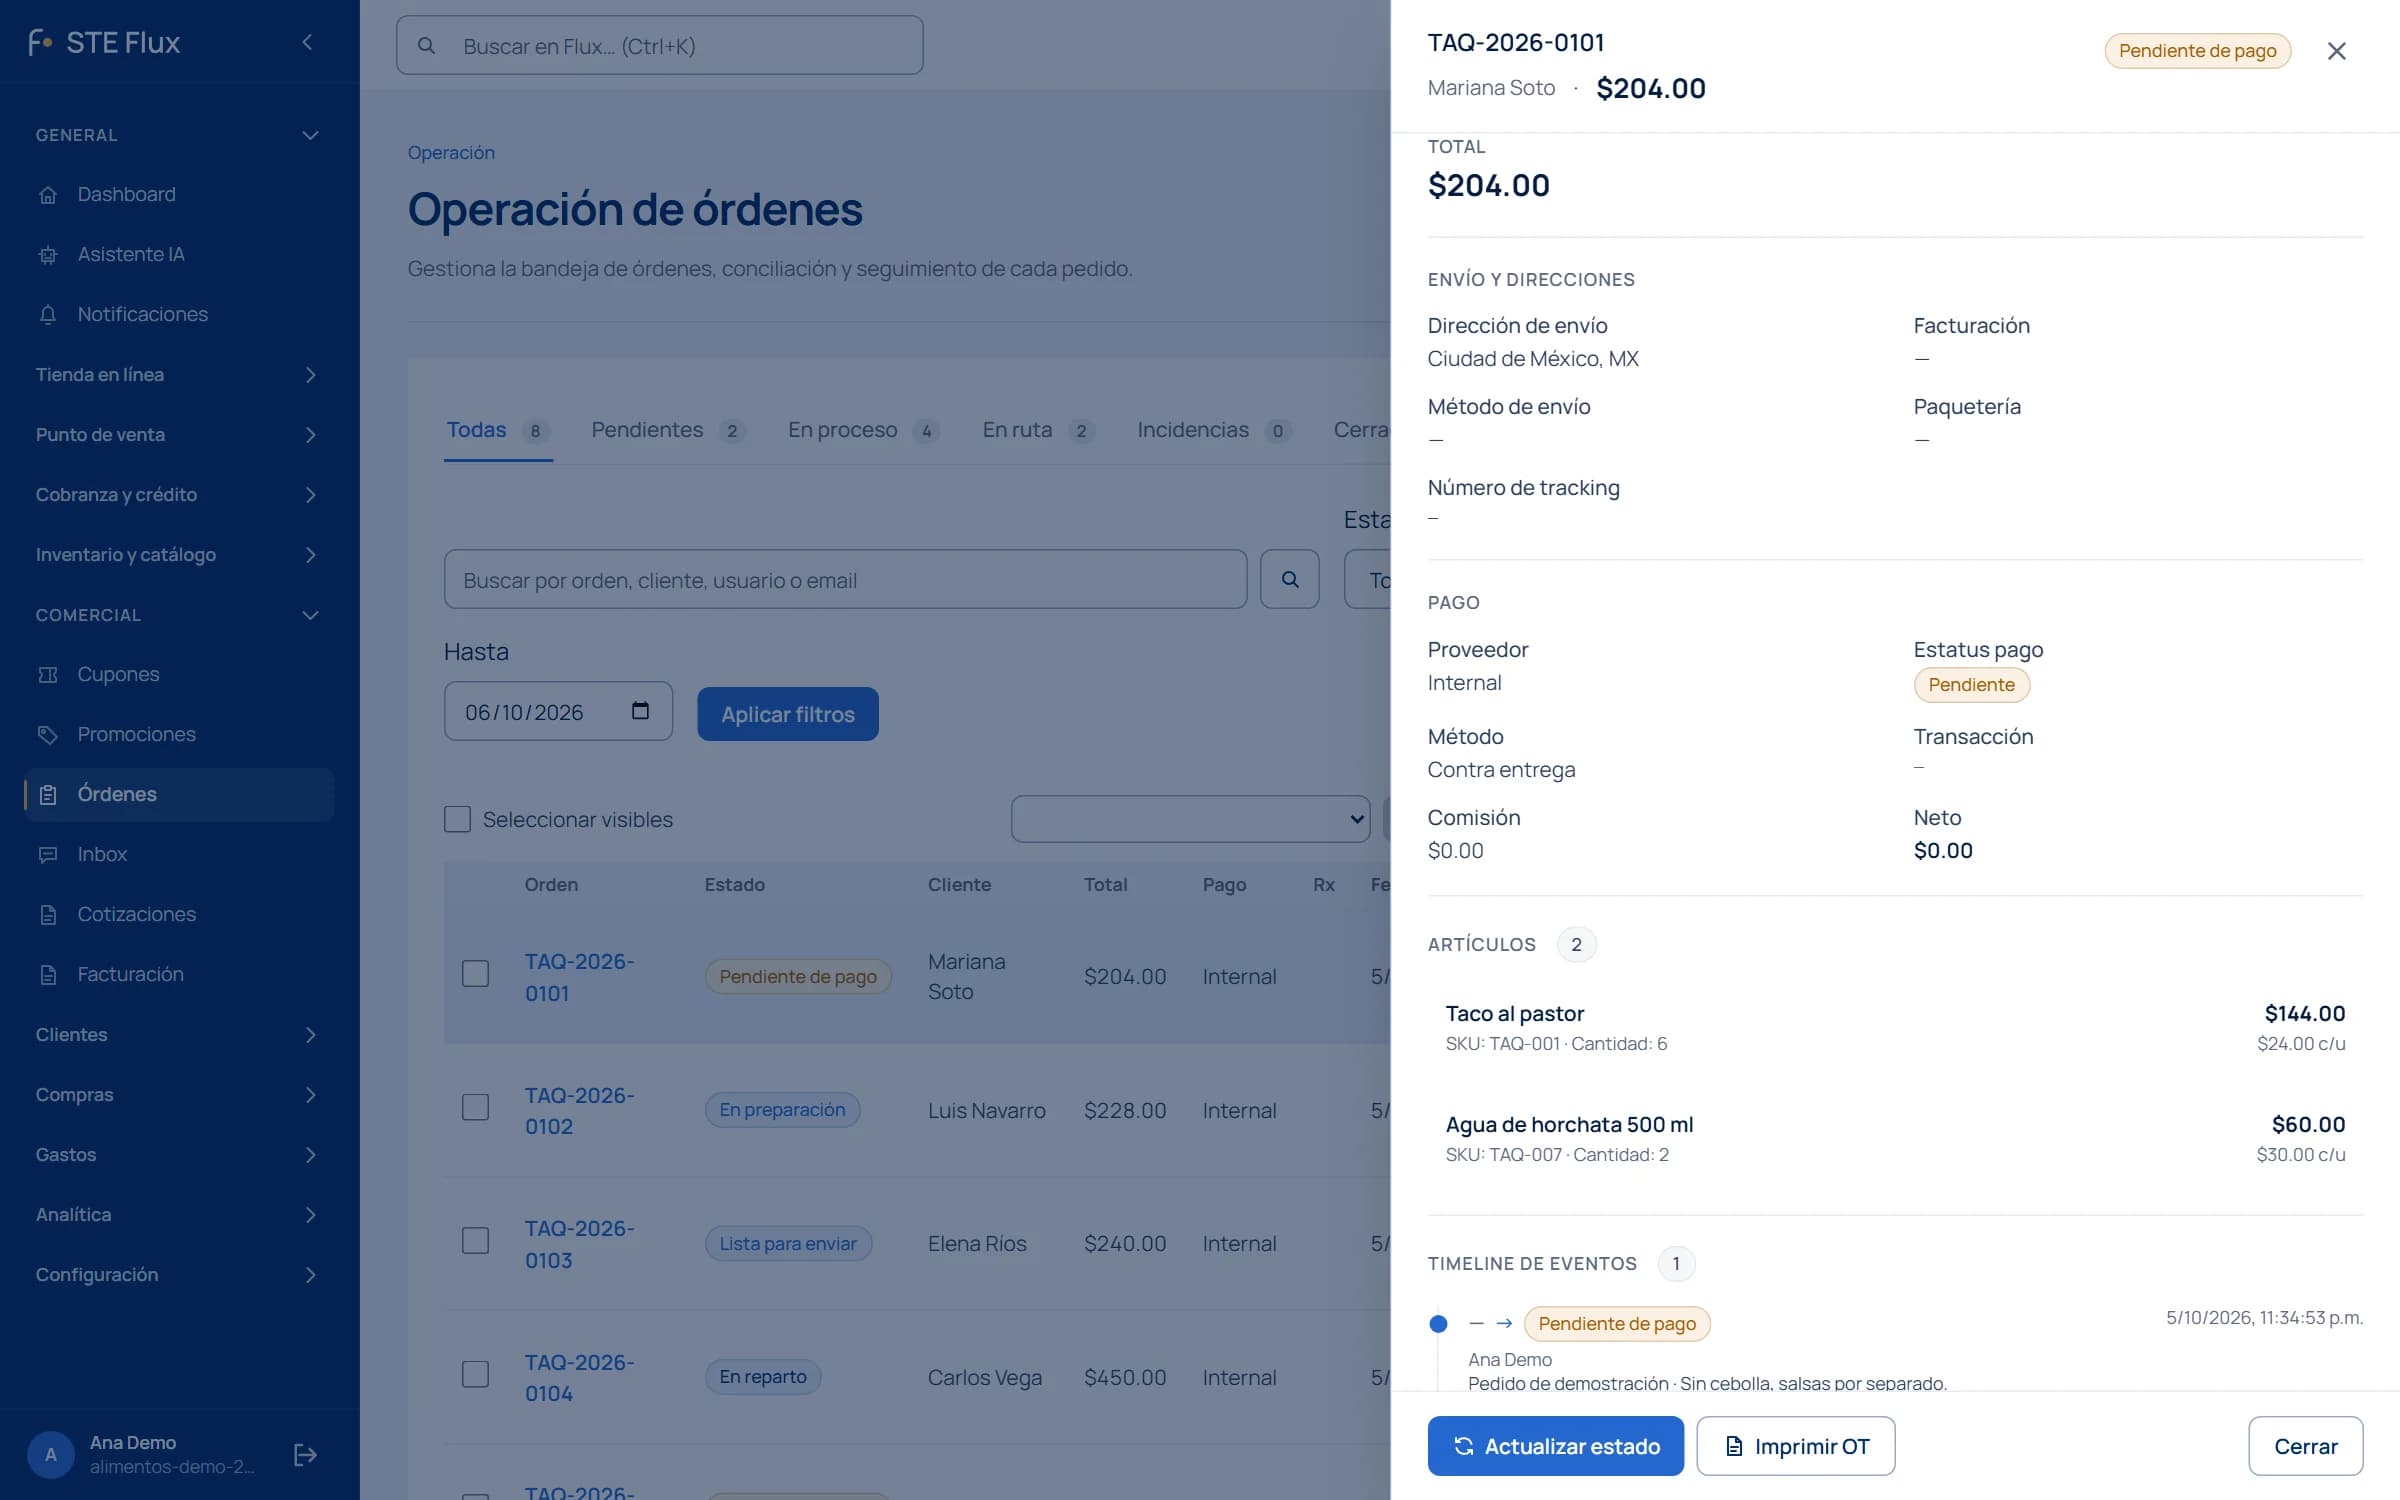Viewport: 2400px width, 1500px height.
Task: Expand Cobranza y crédito menu
Action: click(179, 494)
